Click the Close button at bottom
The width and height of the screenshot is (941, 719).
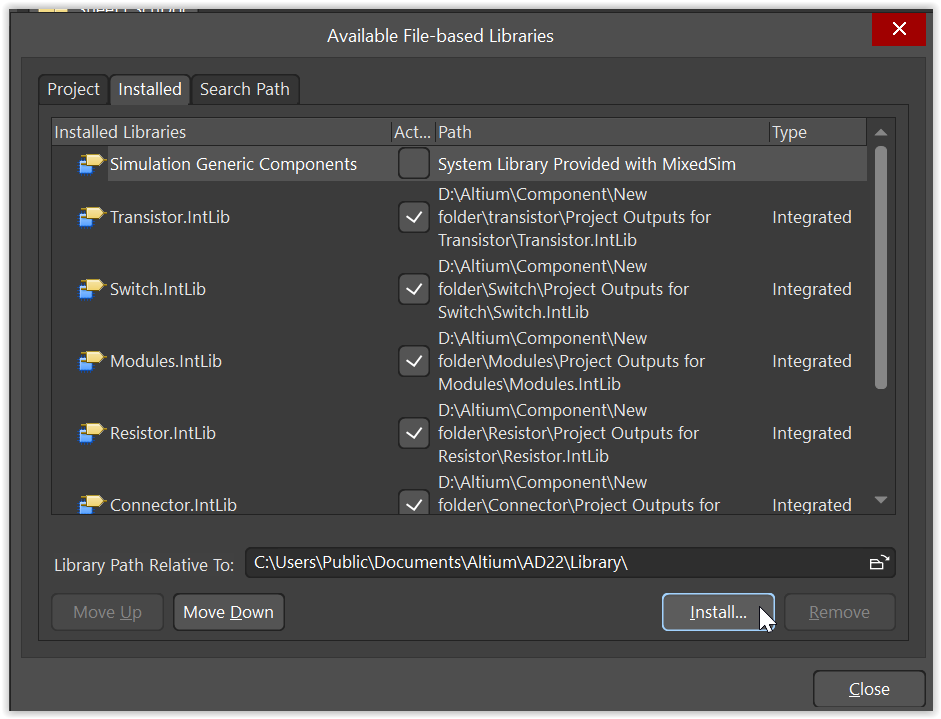tap(869, 689)
